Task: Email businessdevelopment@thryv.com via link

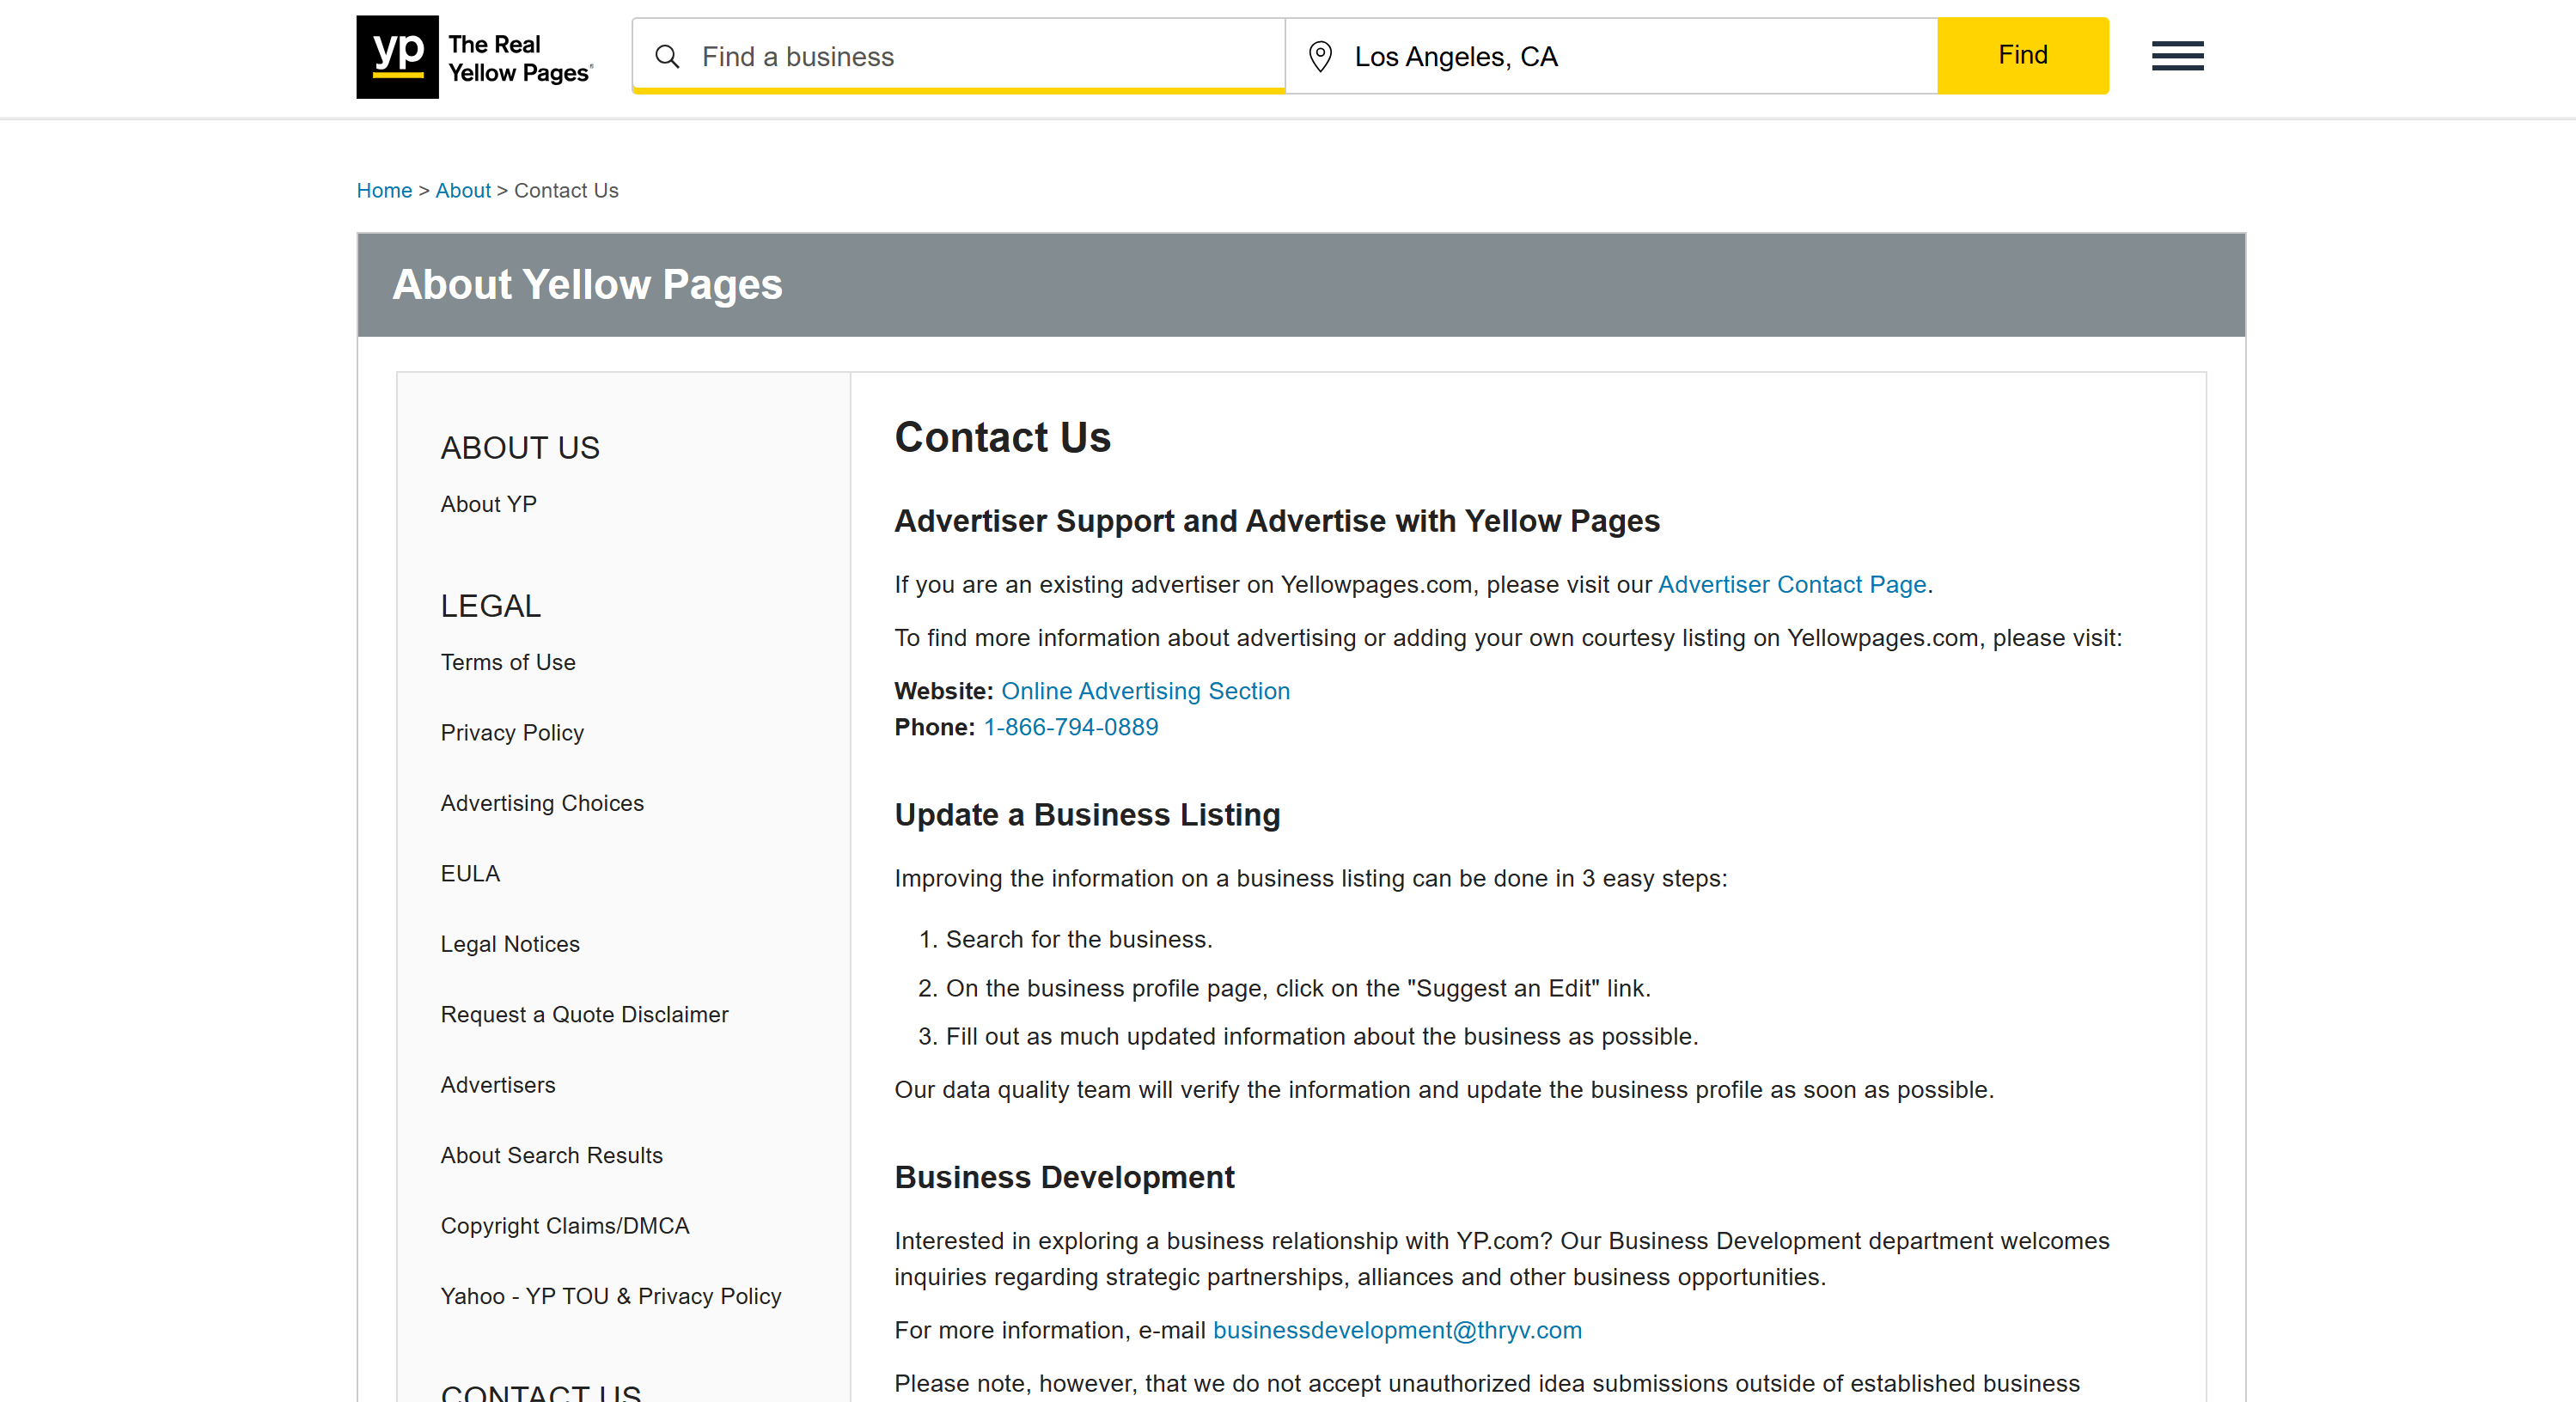Action: (1397, 1330)
